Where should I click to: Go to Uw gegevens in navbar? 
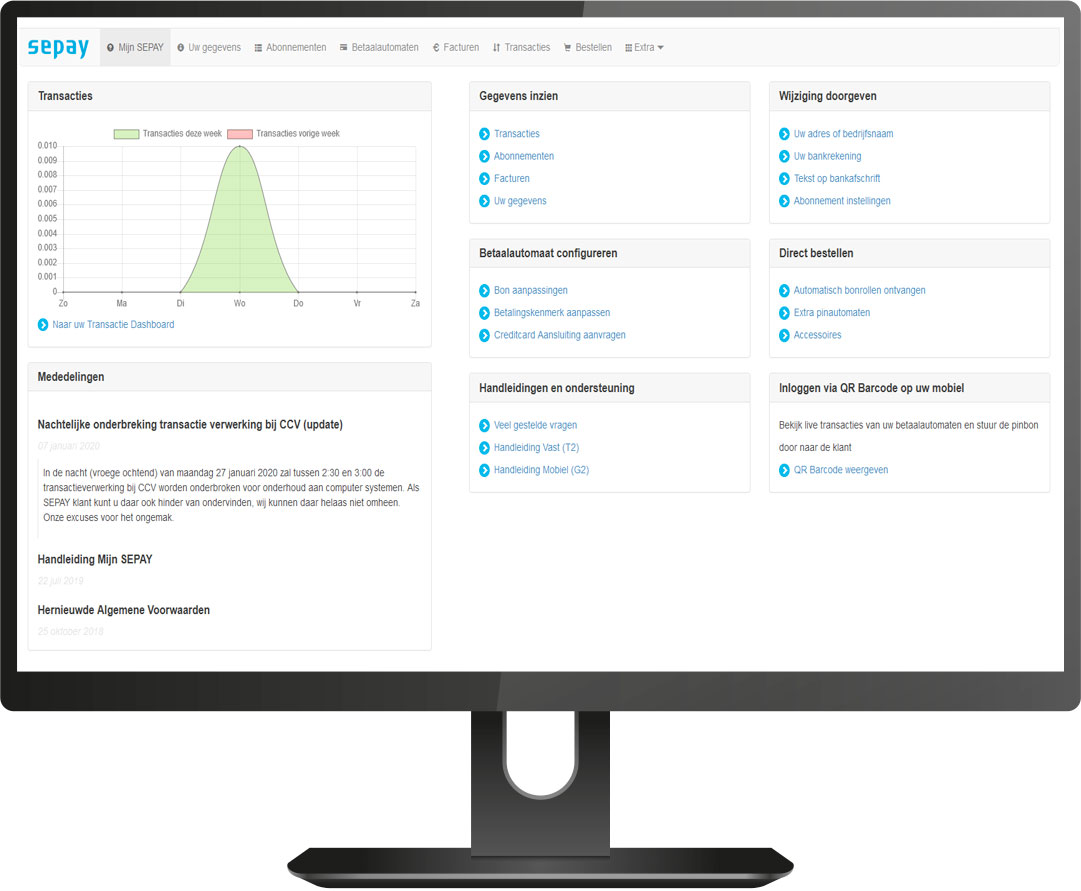pyautogui.click(x=209, y=48)
